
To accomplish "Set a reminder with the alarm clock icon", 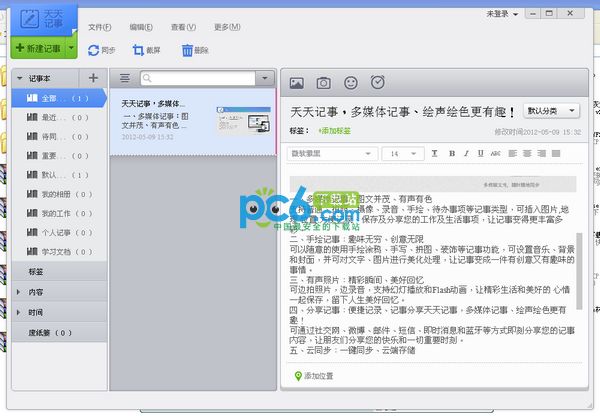I will [x=377, y=82].
